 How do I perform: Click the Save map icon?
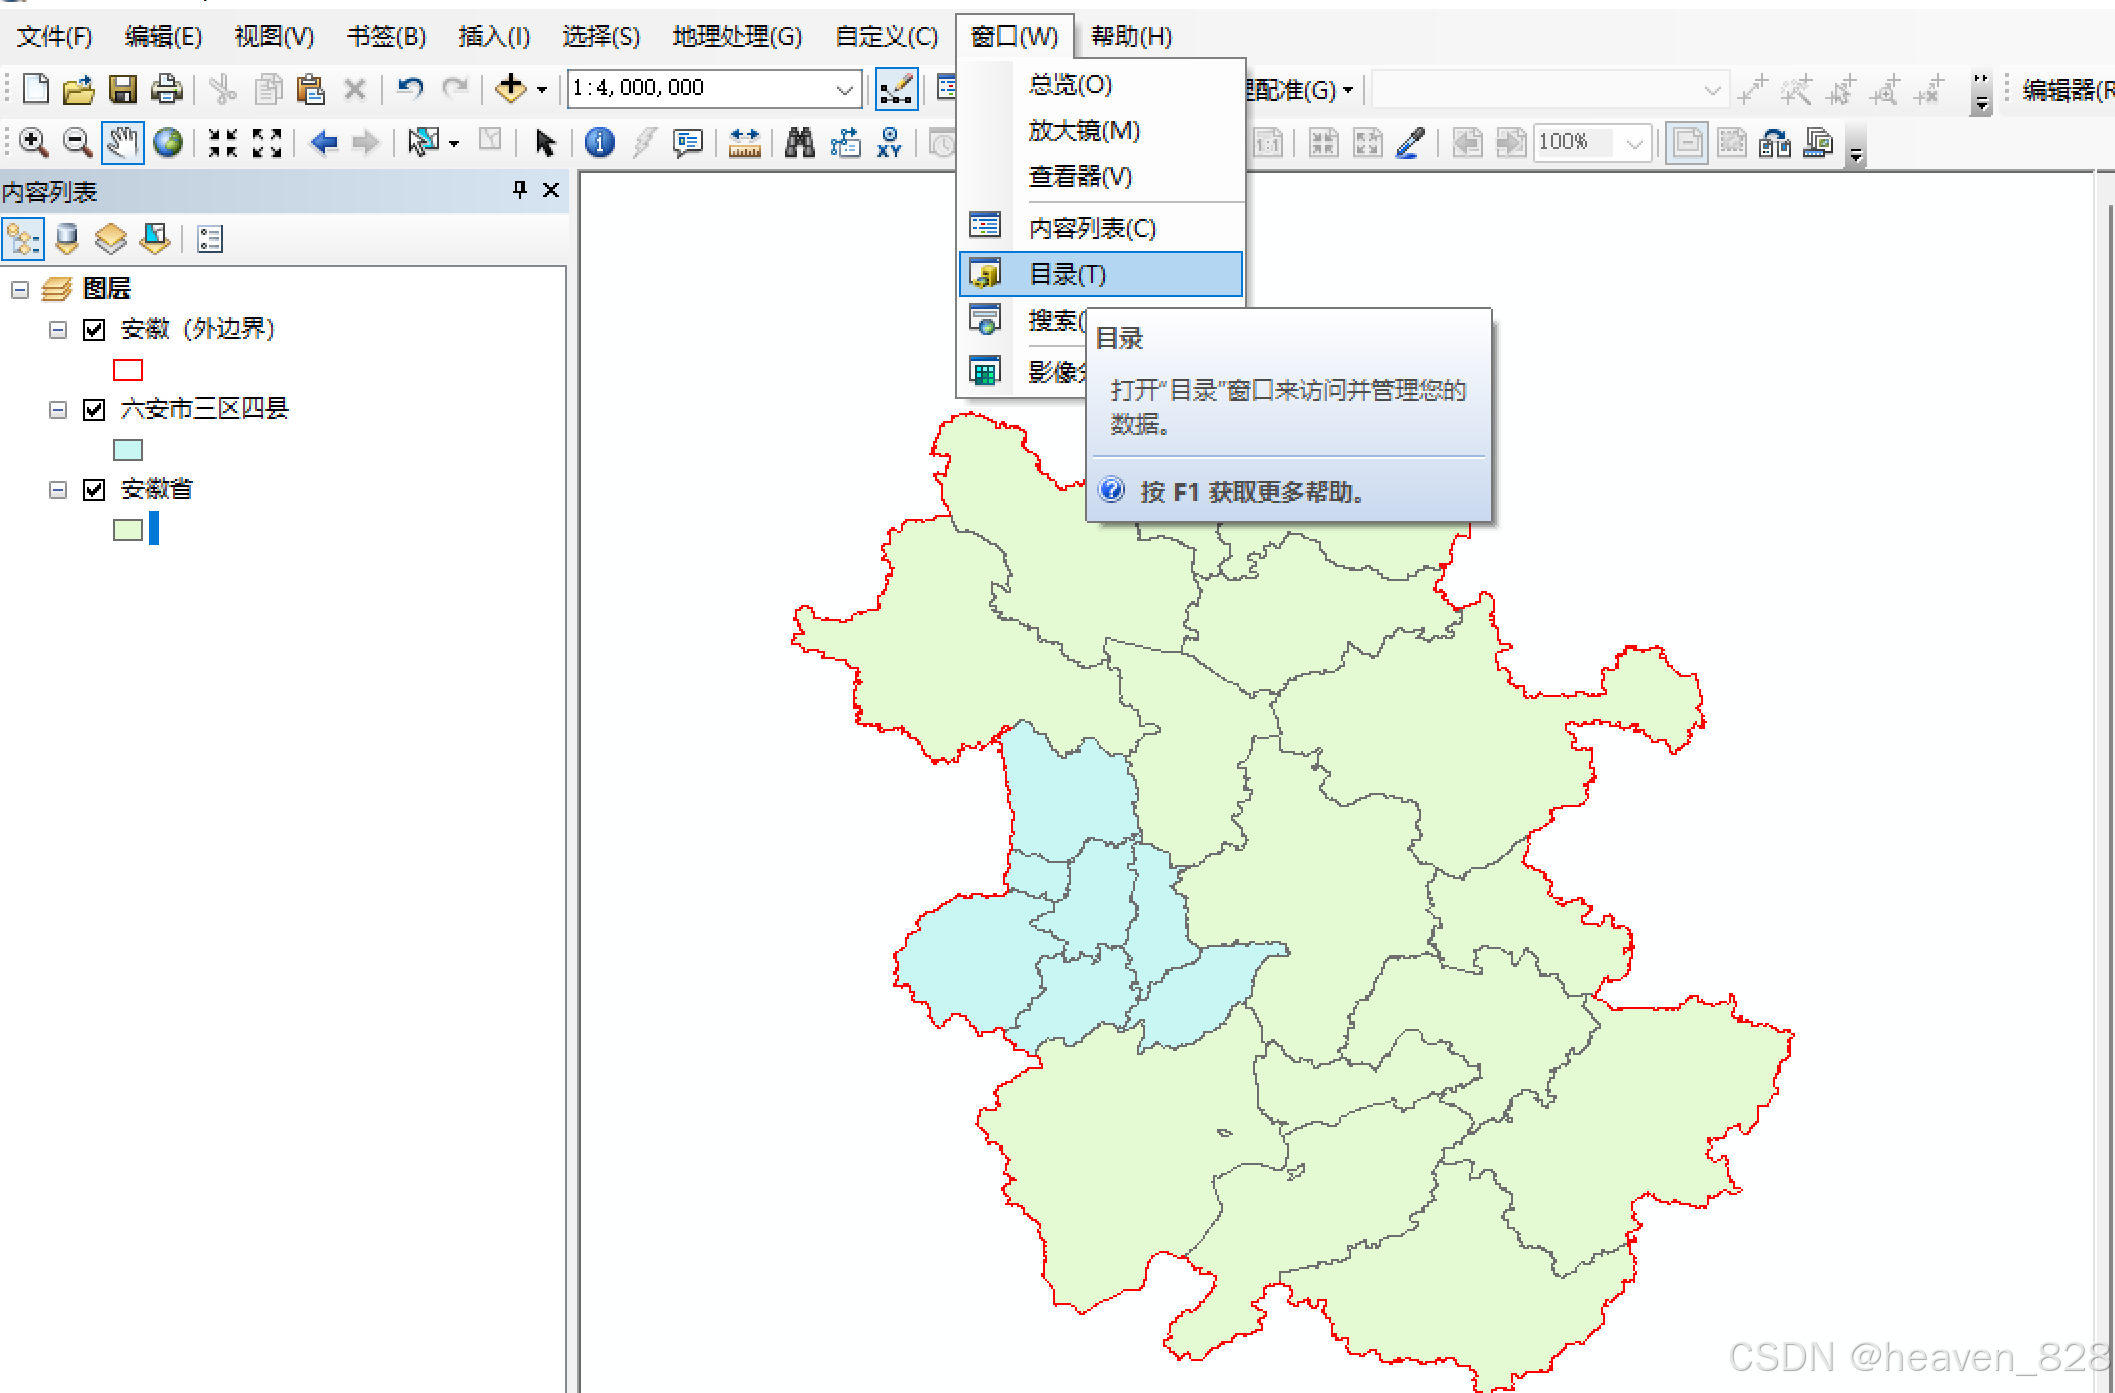[122, 90]
